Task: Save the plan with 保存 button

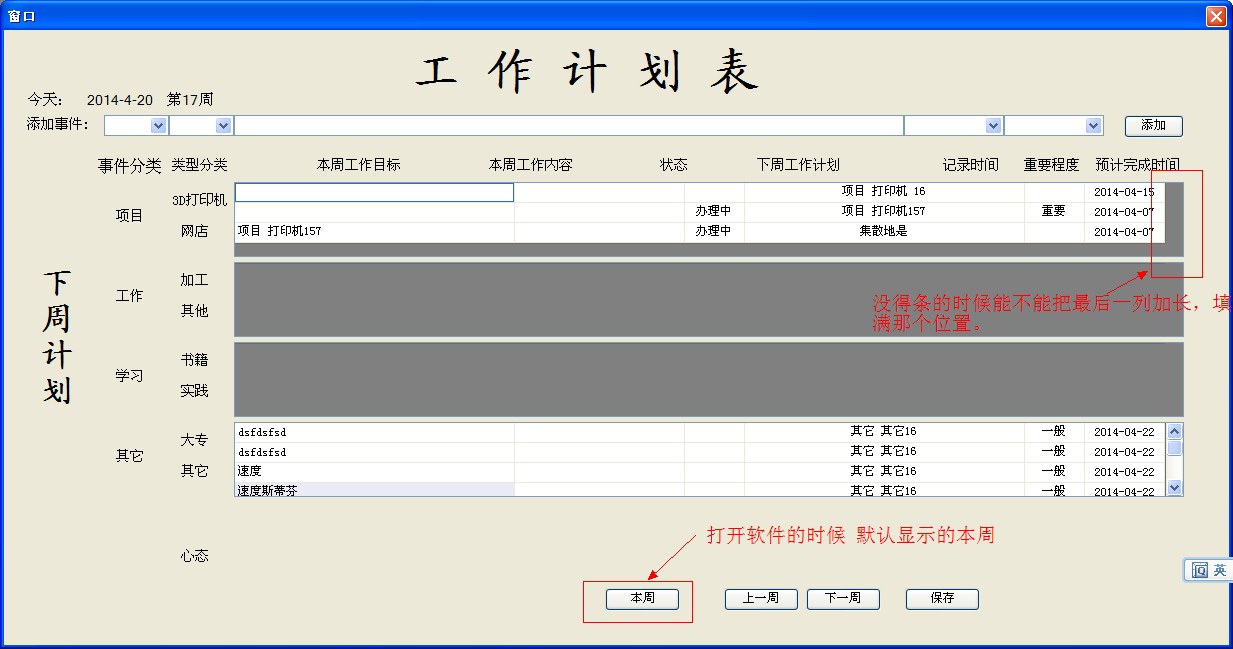Action: (941, 598)
